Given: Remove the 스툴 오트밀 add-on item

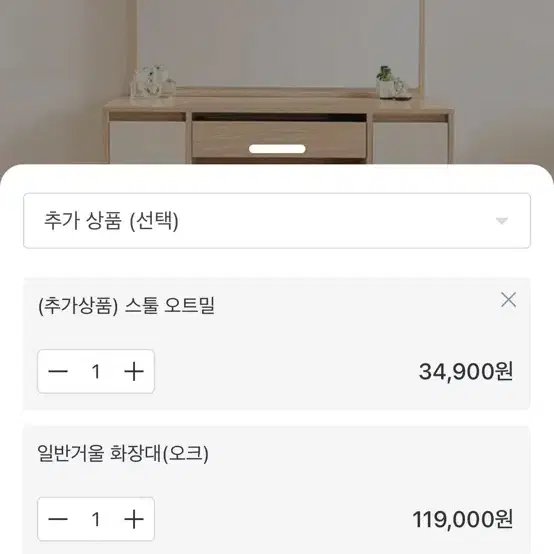Looking at the screenshot, I should pyautogui.click(x=508, y=300).
